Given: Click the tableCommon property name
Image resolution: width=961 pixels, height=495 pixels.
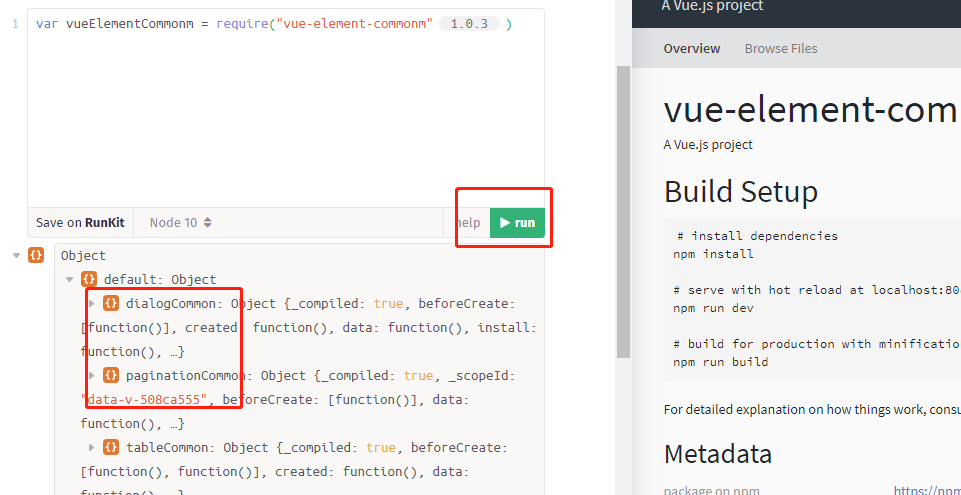Looking at the screenshot, I should coord(168,448).
